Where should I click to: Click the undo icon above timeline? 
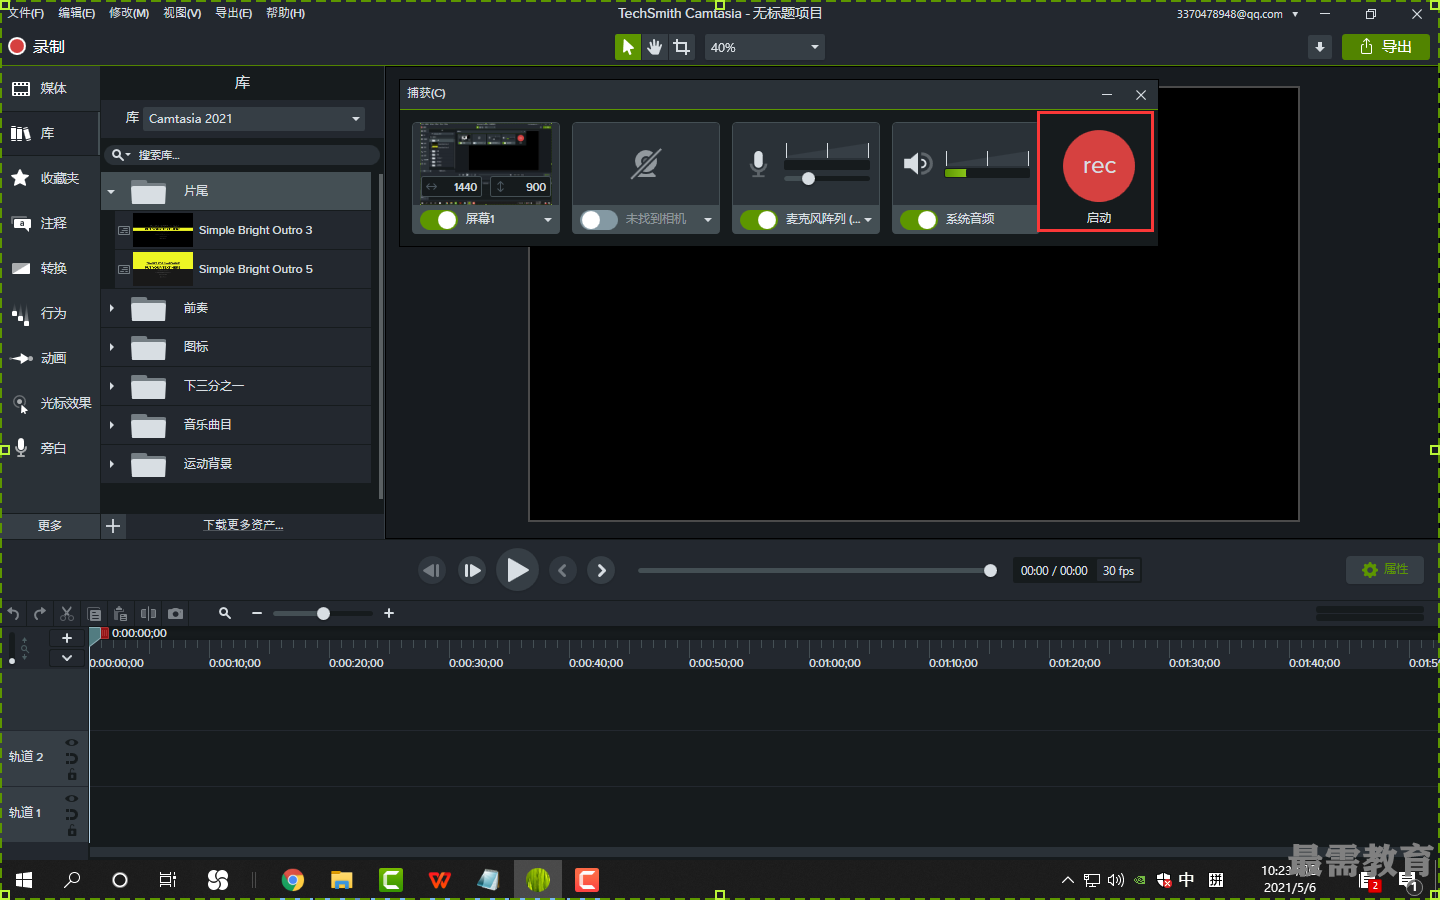pyautogui.click(x=13, y=614)
